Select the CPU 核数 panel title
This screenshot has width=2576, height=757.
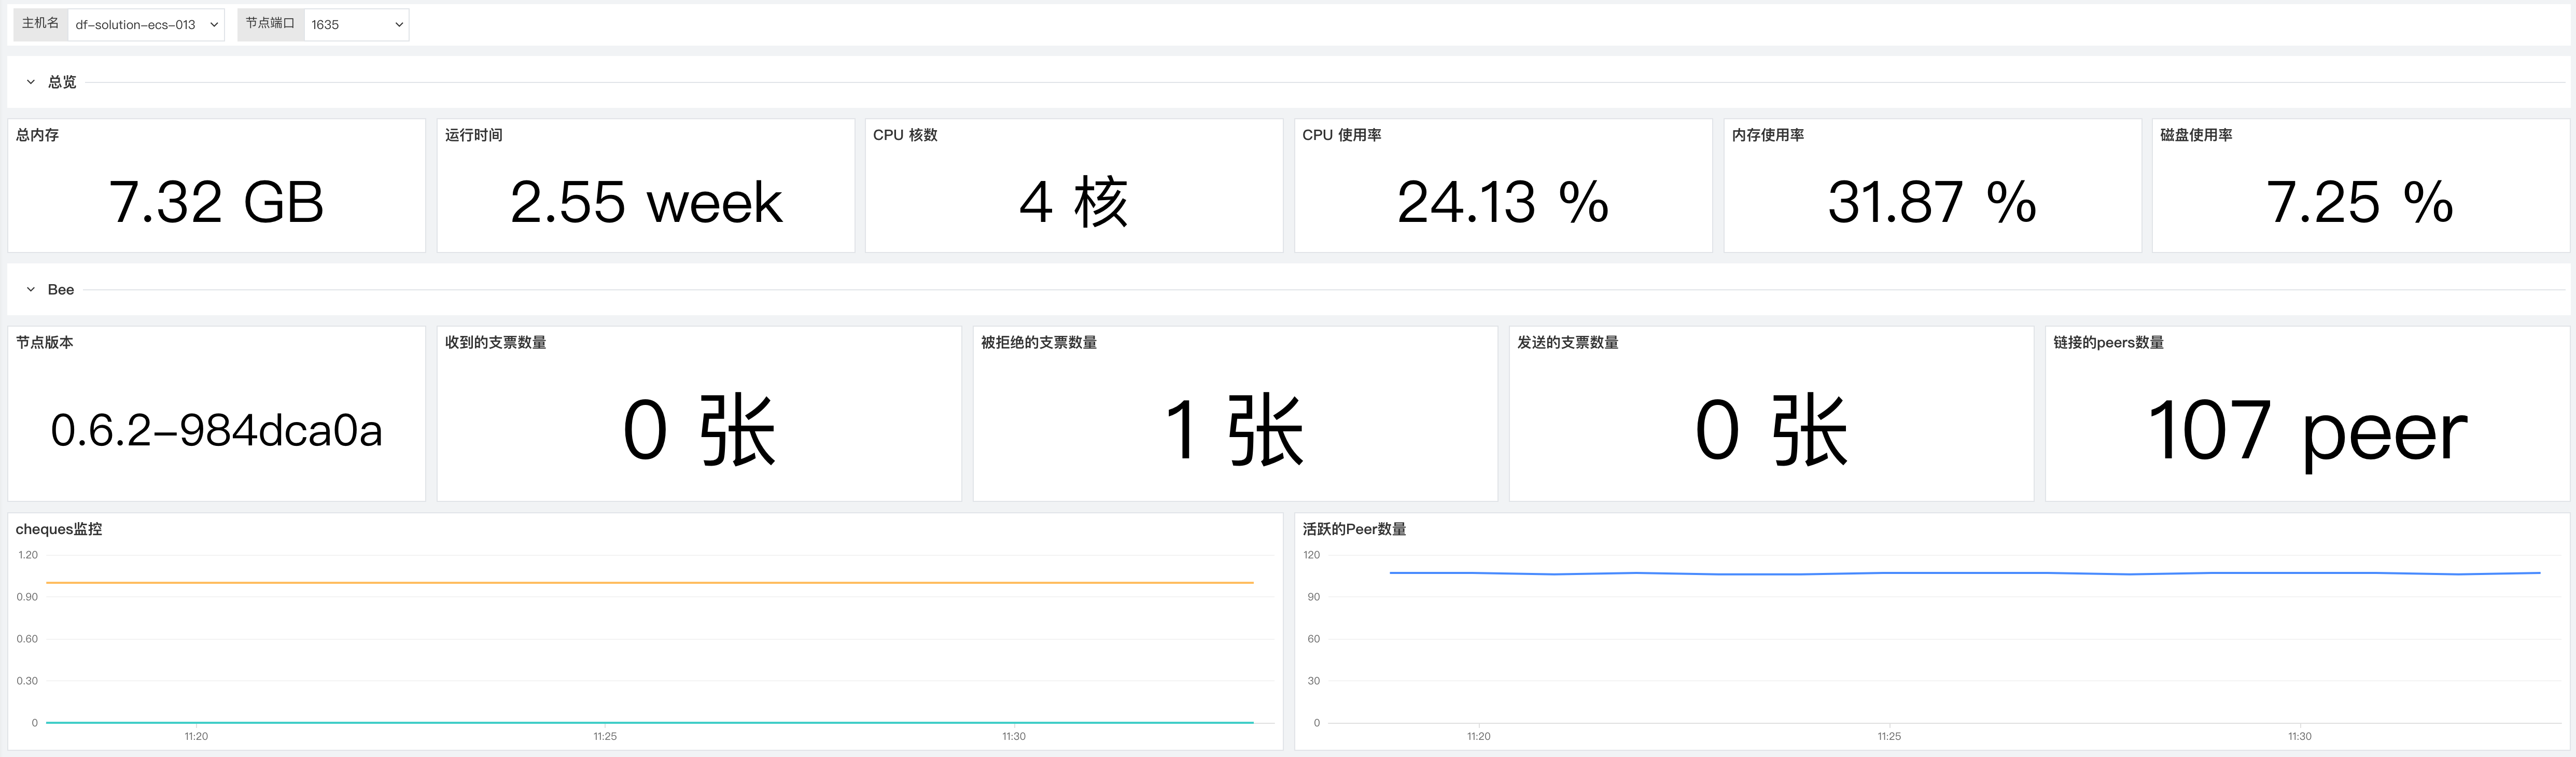(x=904, y=135)
